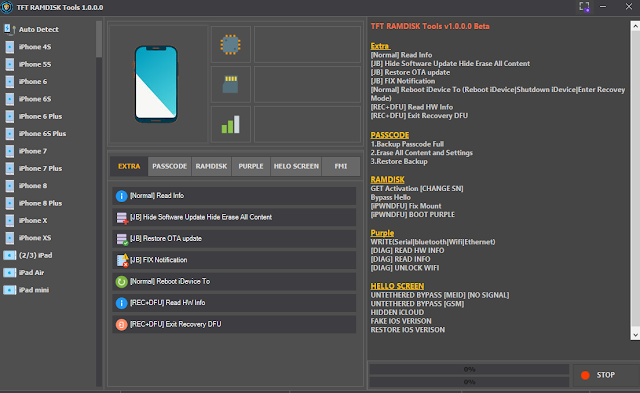Click 'TFT RAMDISK Tools v1.0.0.0 Beta' title
Screen dimensions: 640x393
tap(430, 27)
